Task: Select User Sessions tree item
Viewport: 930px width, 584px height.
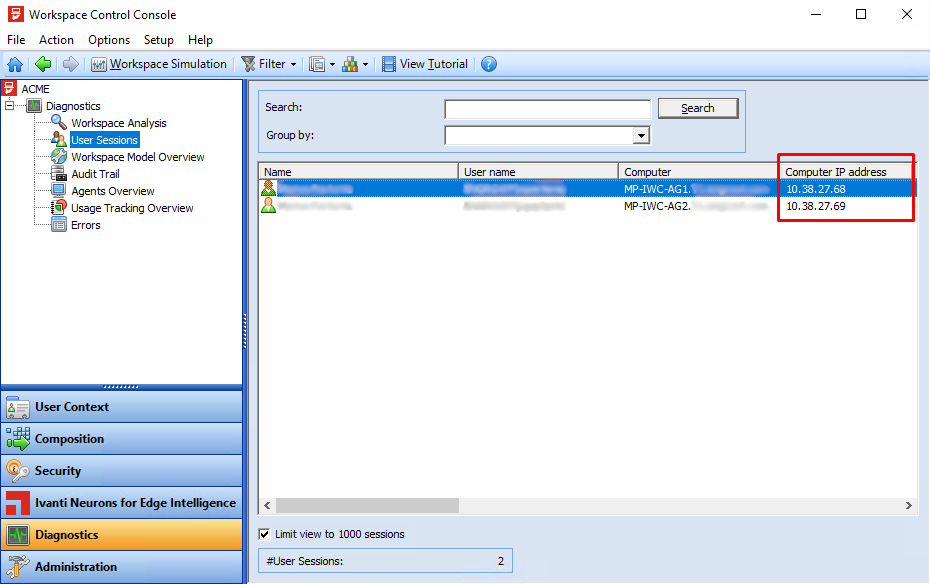Action: pos(105,140)
